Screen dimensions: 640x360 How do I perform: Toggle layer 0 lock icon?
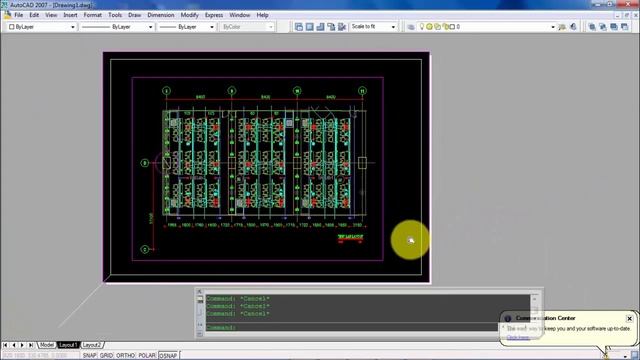[x=445, y=27]
